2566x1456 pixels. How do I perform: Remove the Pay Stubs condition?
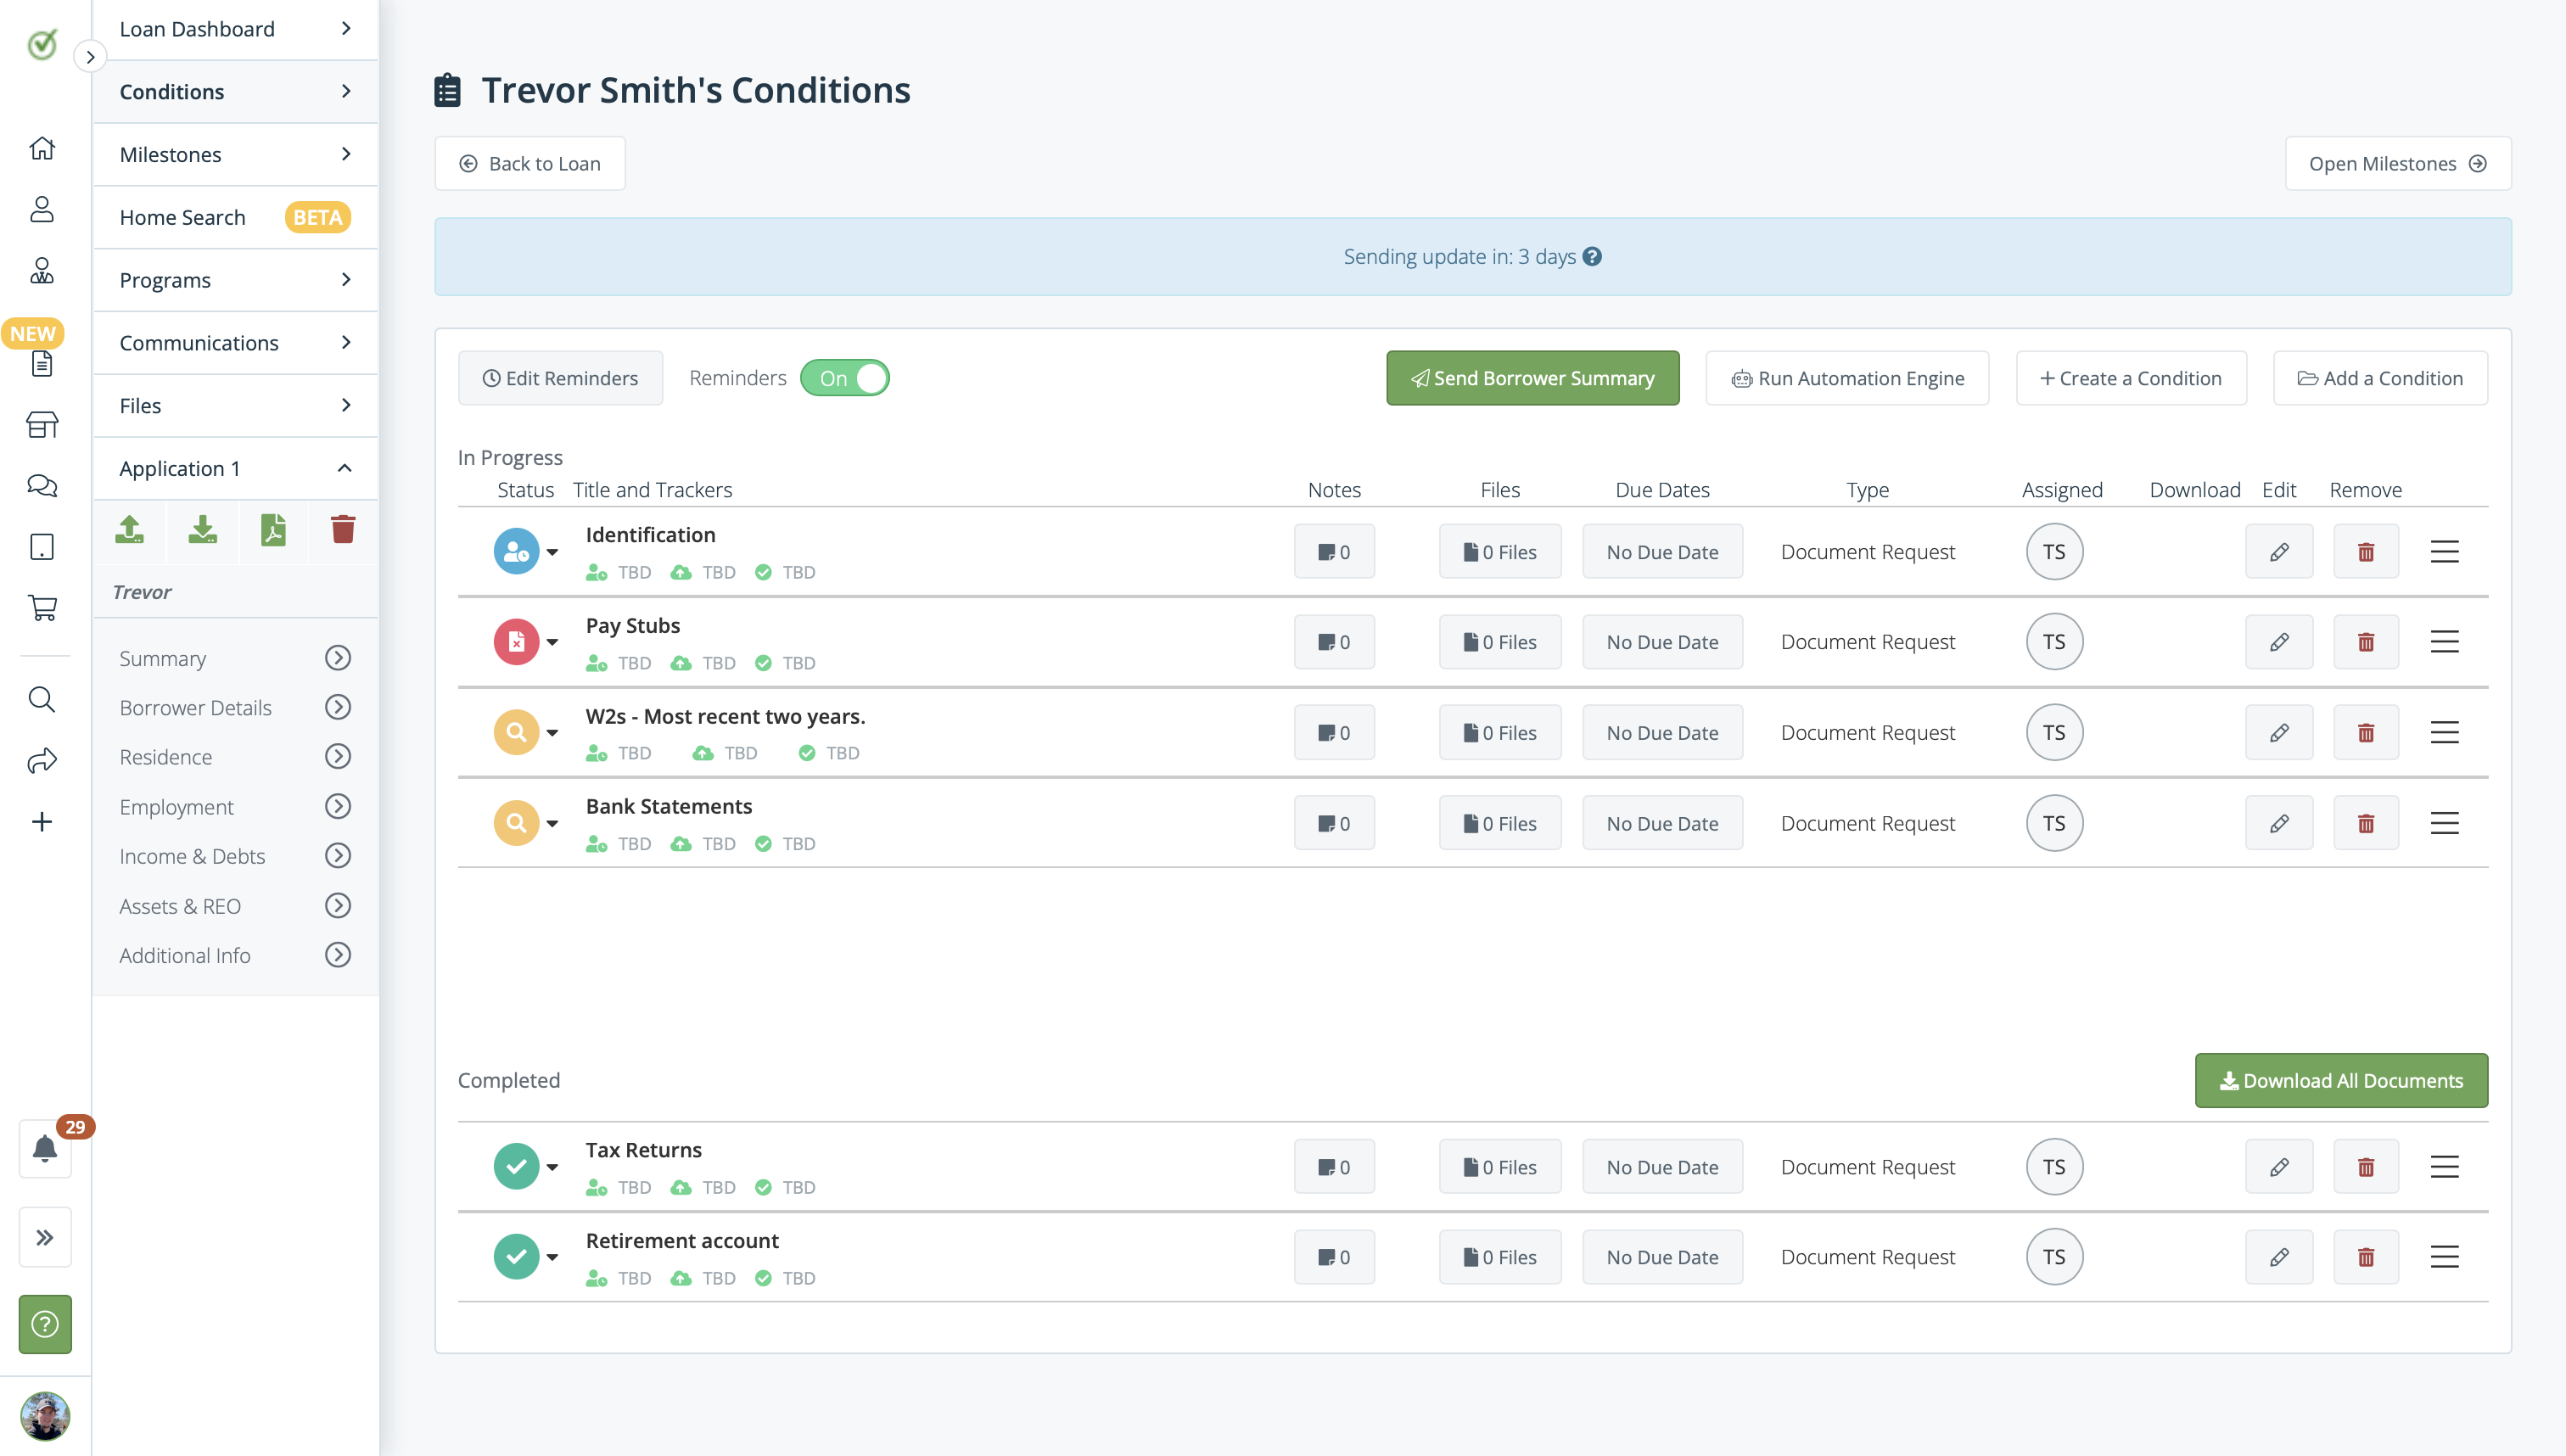[x=2366, y=642]
